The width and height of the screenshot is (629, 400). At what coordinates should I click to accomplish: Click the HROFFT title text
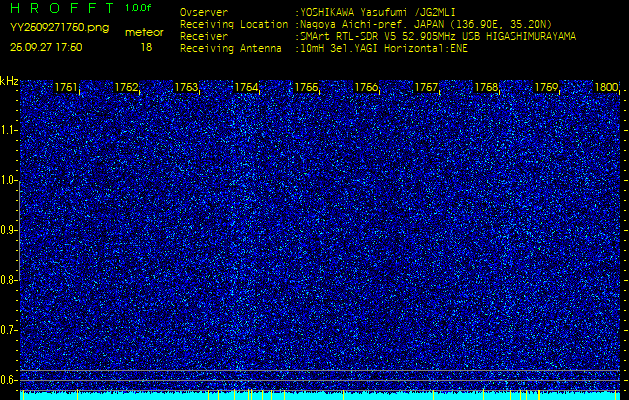point(64,8)
